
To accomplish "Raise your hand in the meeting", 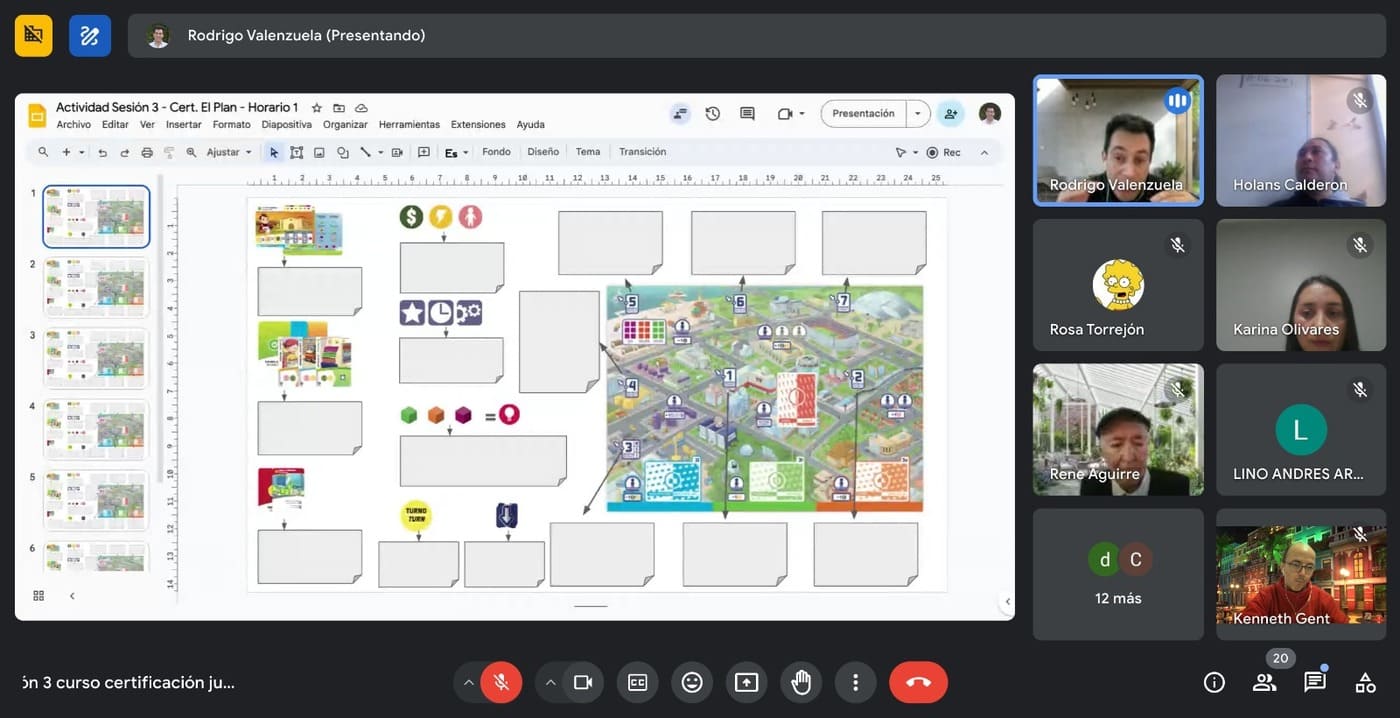I will (801, 682).
